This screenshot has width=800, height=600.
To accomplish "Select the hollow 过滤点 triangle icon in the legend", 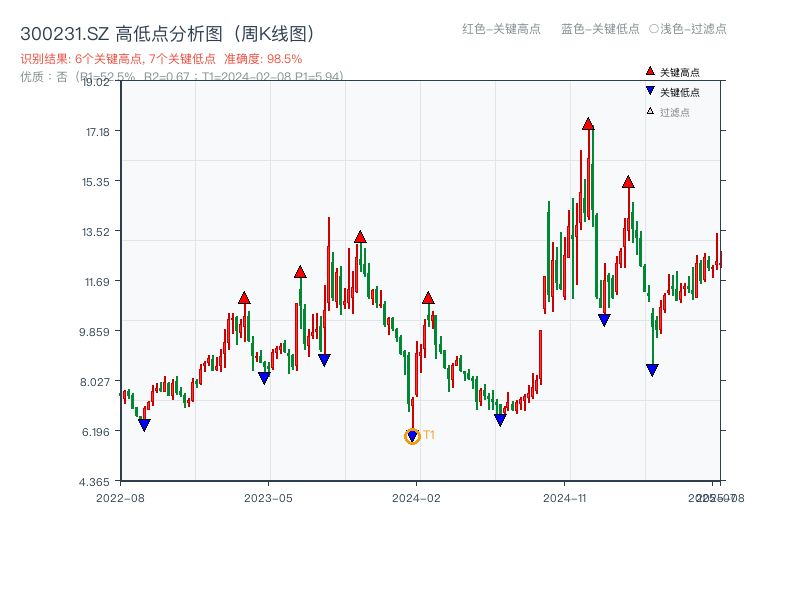I will tap(648, 110).
